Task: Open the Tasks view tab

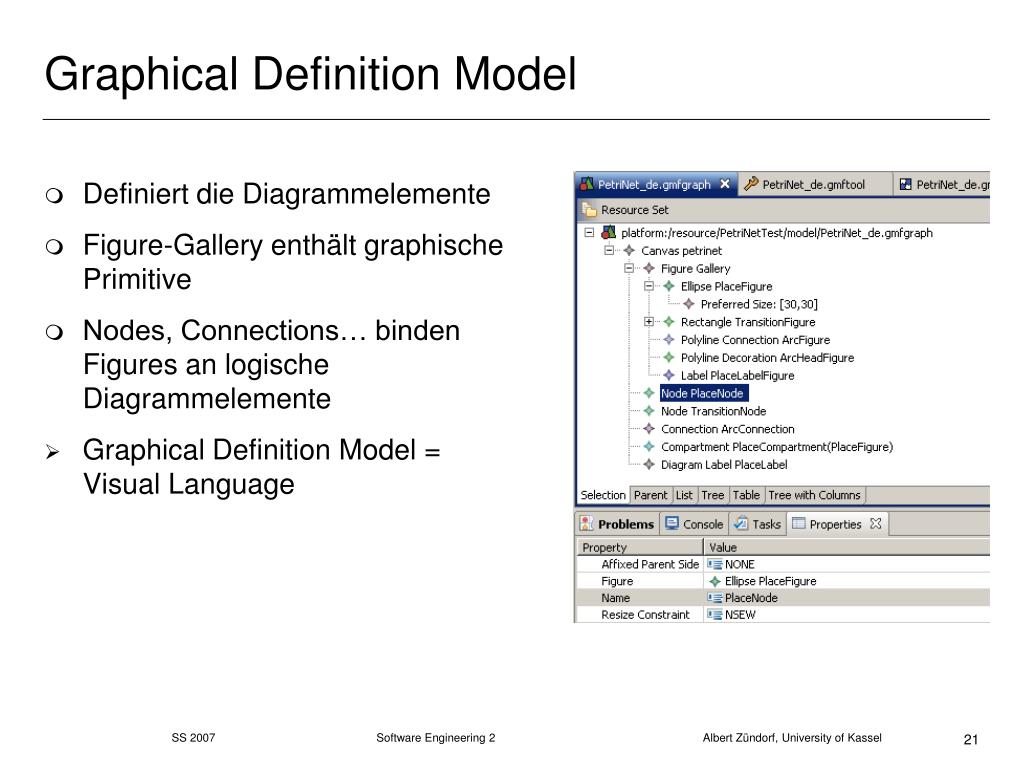Action: tap(757, 524)
